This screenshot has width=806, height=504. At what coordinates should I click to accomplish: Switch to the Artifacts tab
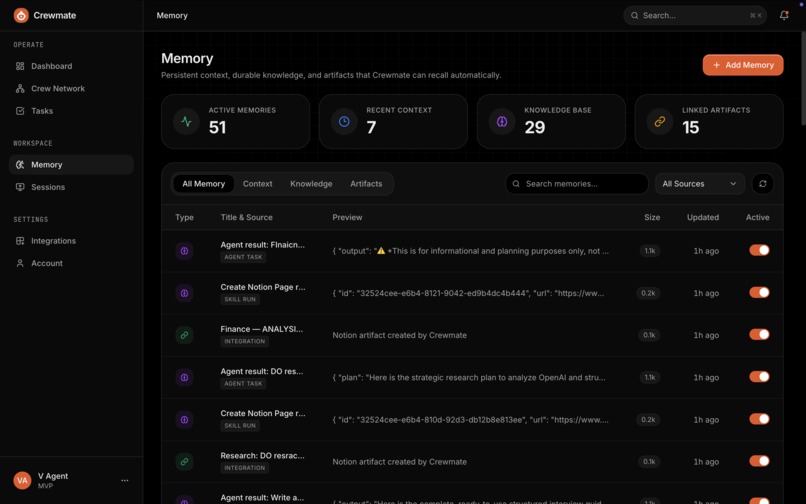point(366,184)
